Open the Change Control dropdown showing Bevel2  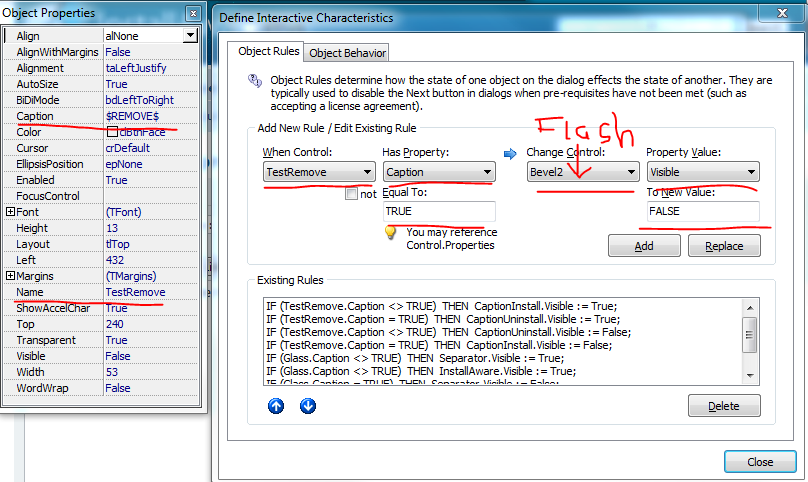point(583,172)
